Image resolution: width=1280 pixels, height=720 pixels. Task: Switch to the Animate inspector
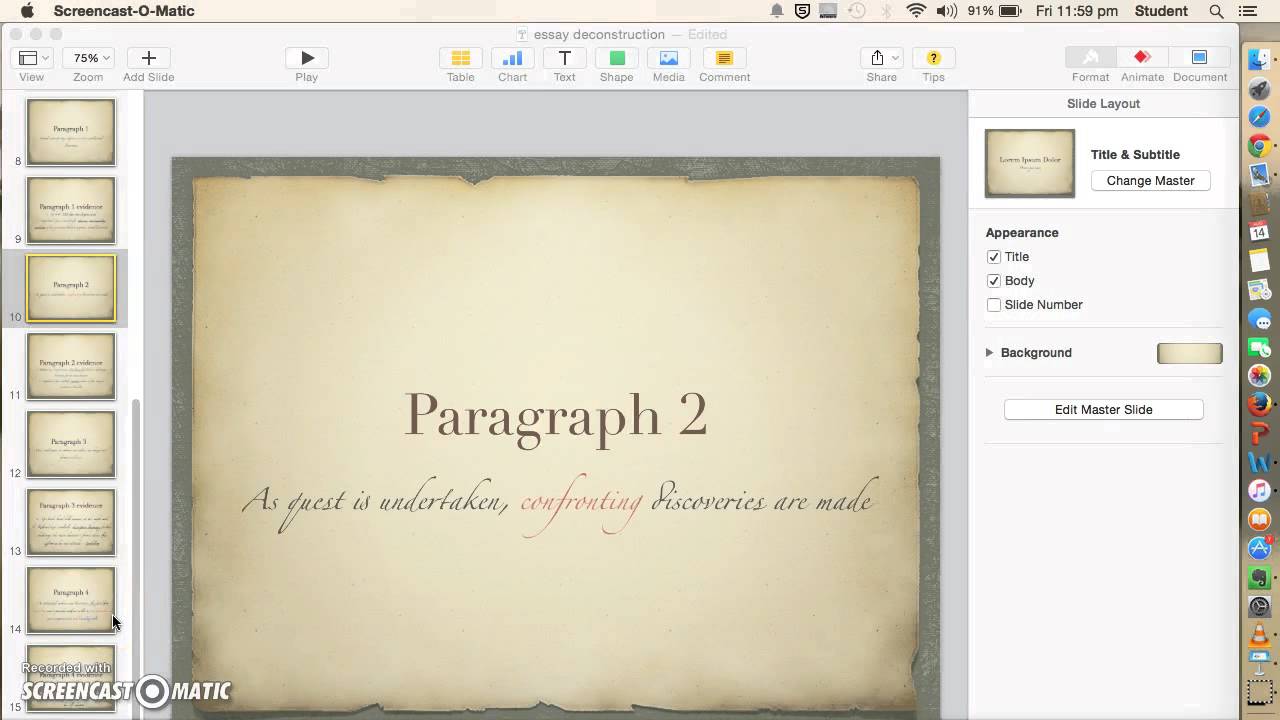click(1142, 57)
